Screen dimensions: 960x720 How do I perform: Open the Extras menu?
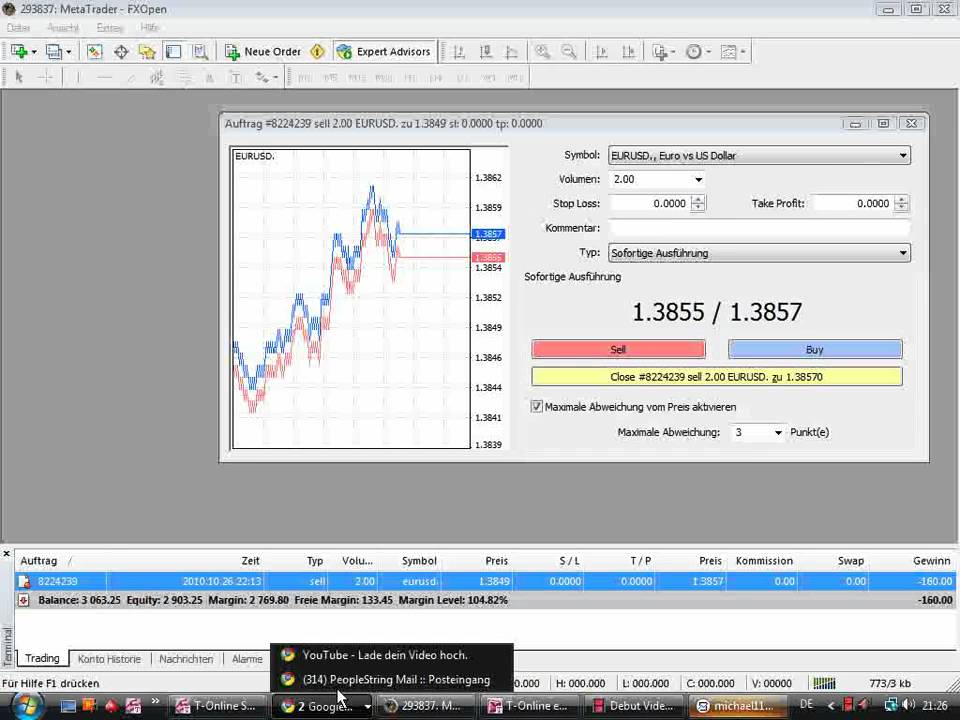click(110, 28)
